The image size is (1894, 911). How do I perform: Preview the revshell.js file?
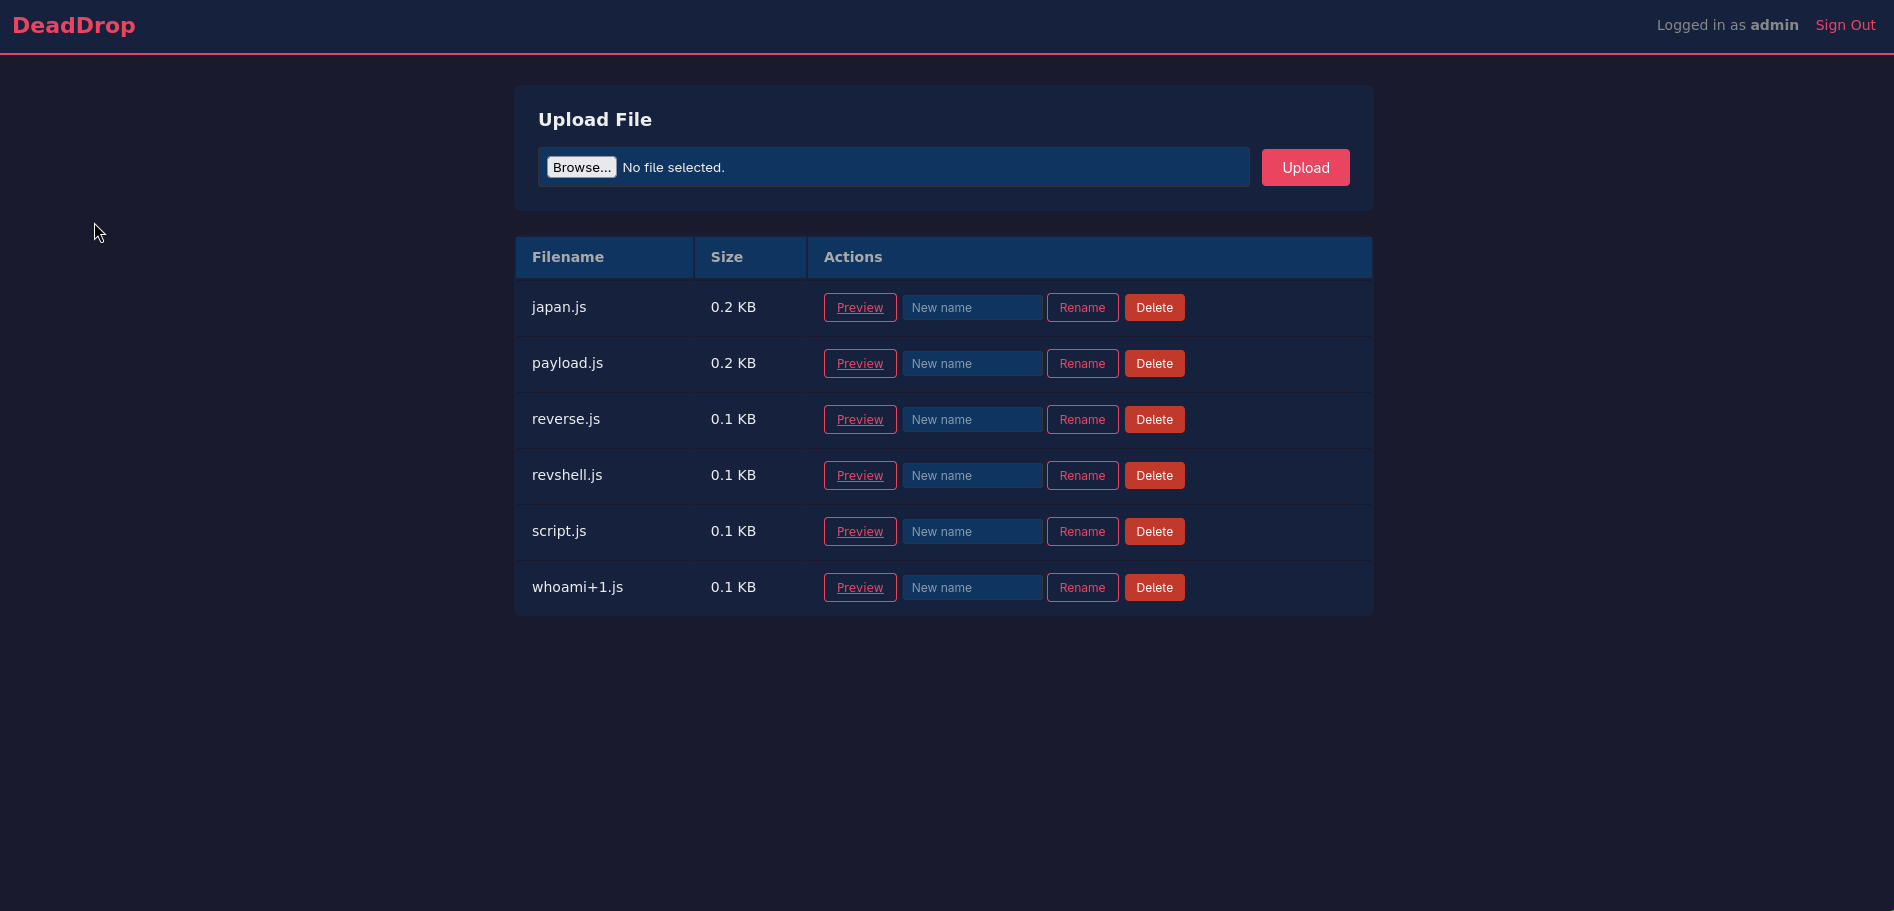click(860, 476)
